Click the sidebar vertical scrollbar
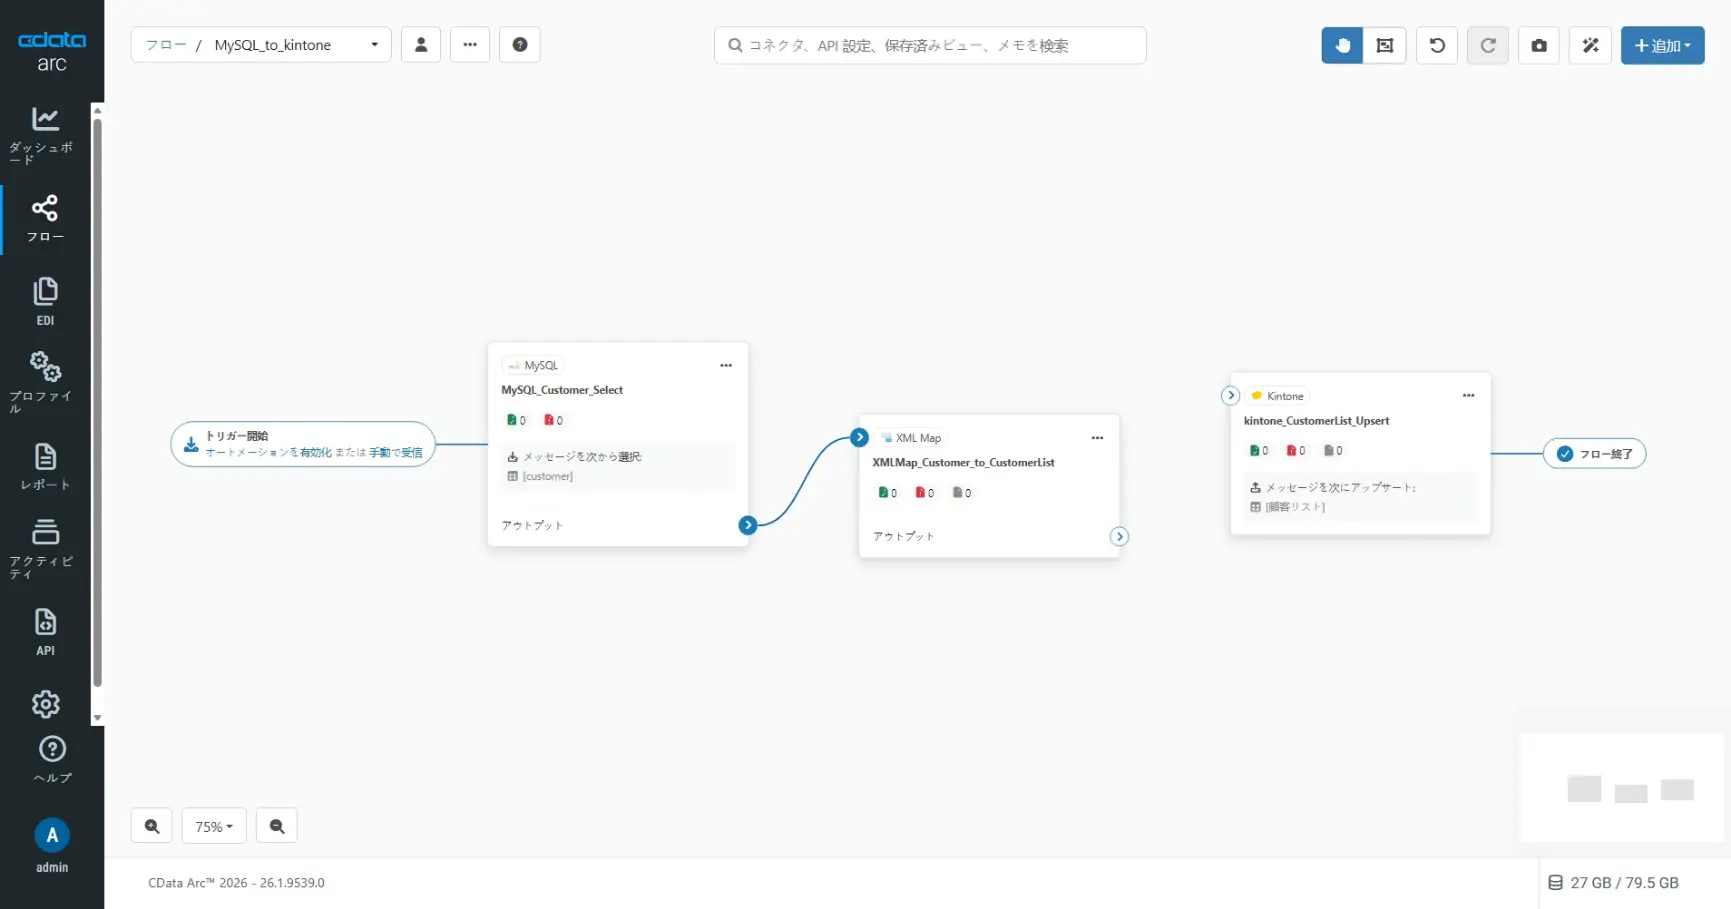Image resolution: width=1731 pixels, height=909 pixels. 97,402
